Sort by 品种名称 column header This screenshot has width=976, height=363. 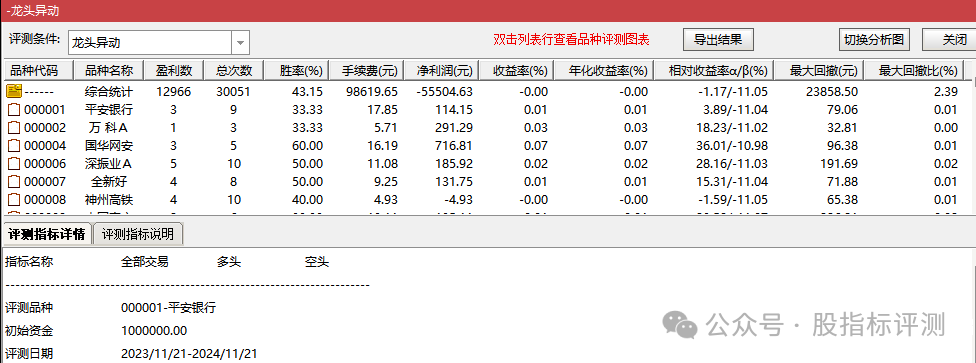click(109, 70)
